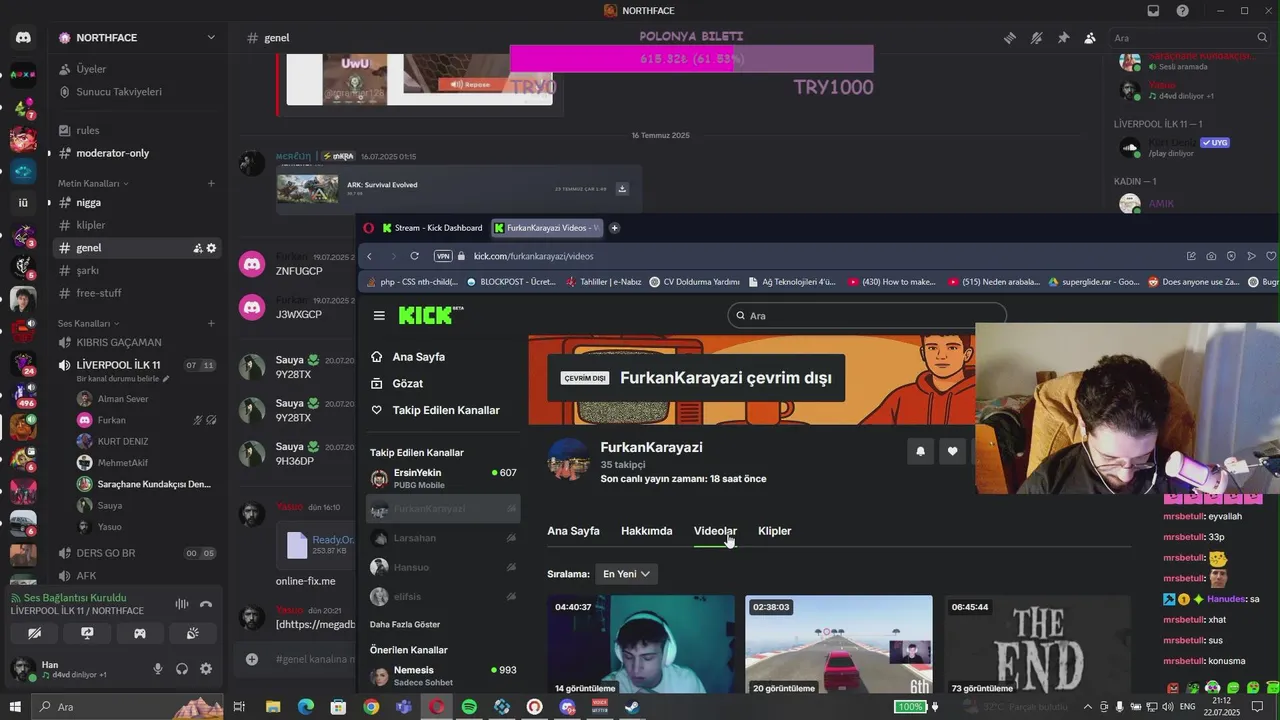1280x720 pixels.
Task: Open the CV Doldurma Yardımı bookmark
Action: [694, 282]
